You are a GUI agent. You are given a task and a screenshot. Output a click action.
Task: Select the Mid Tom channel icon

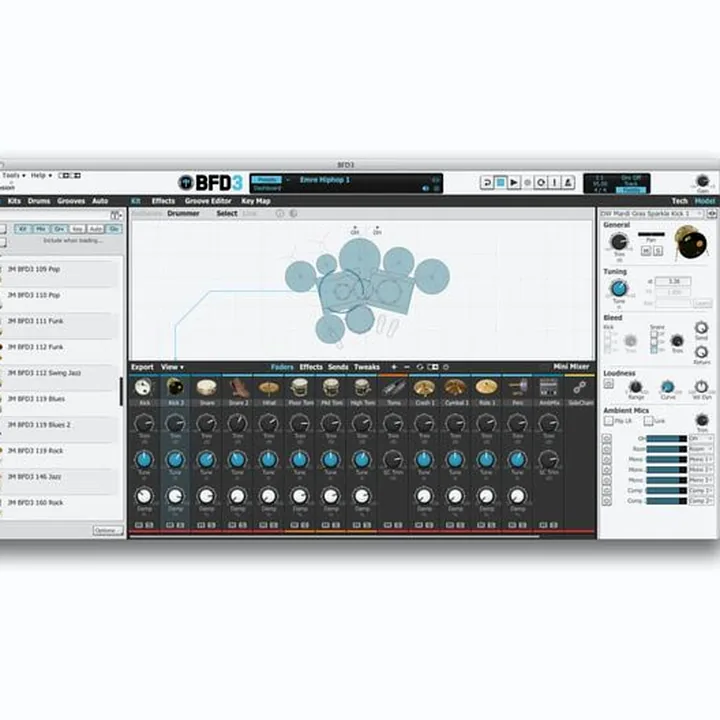(331, 388)
